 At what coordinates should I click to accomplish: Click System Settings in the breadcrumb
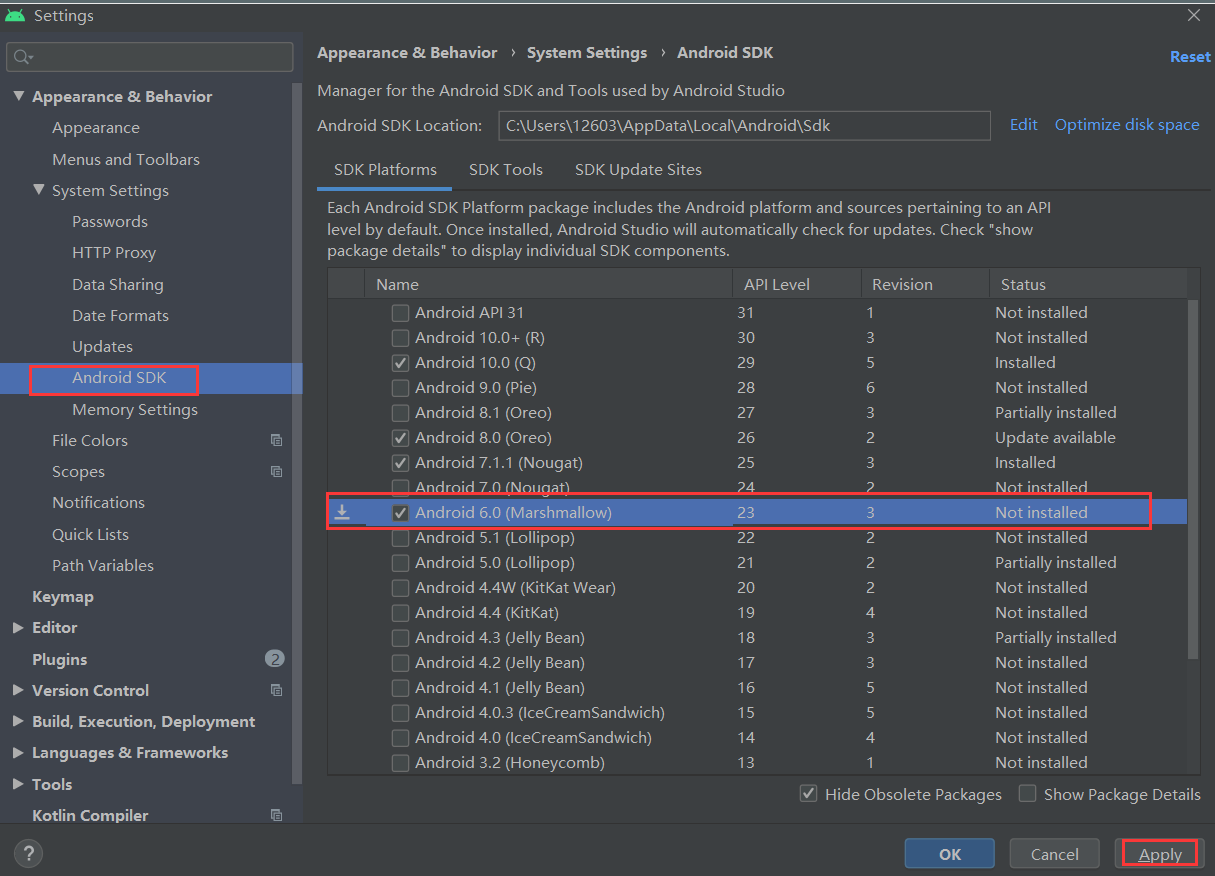tap(587, 53)
